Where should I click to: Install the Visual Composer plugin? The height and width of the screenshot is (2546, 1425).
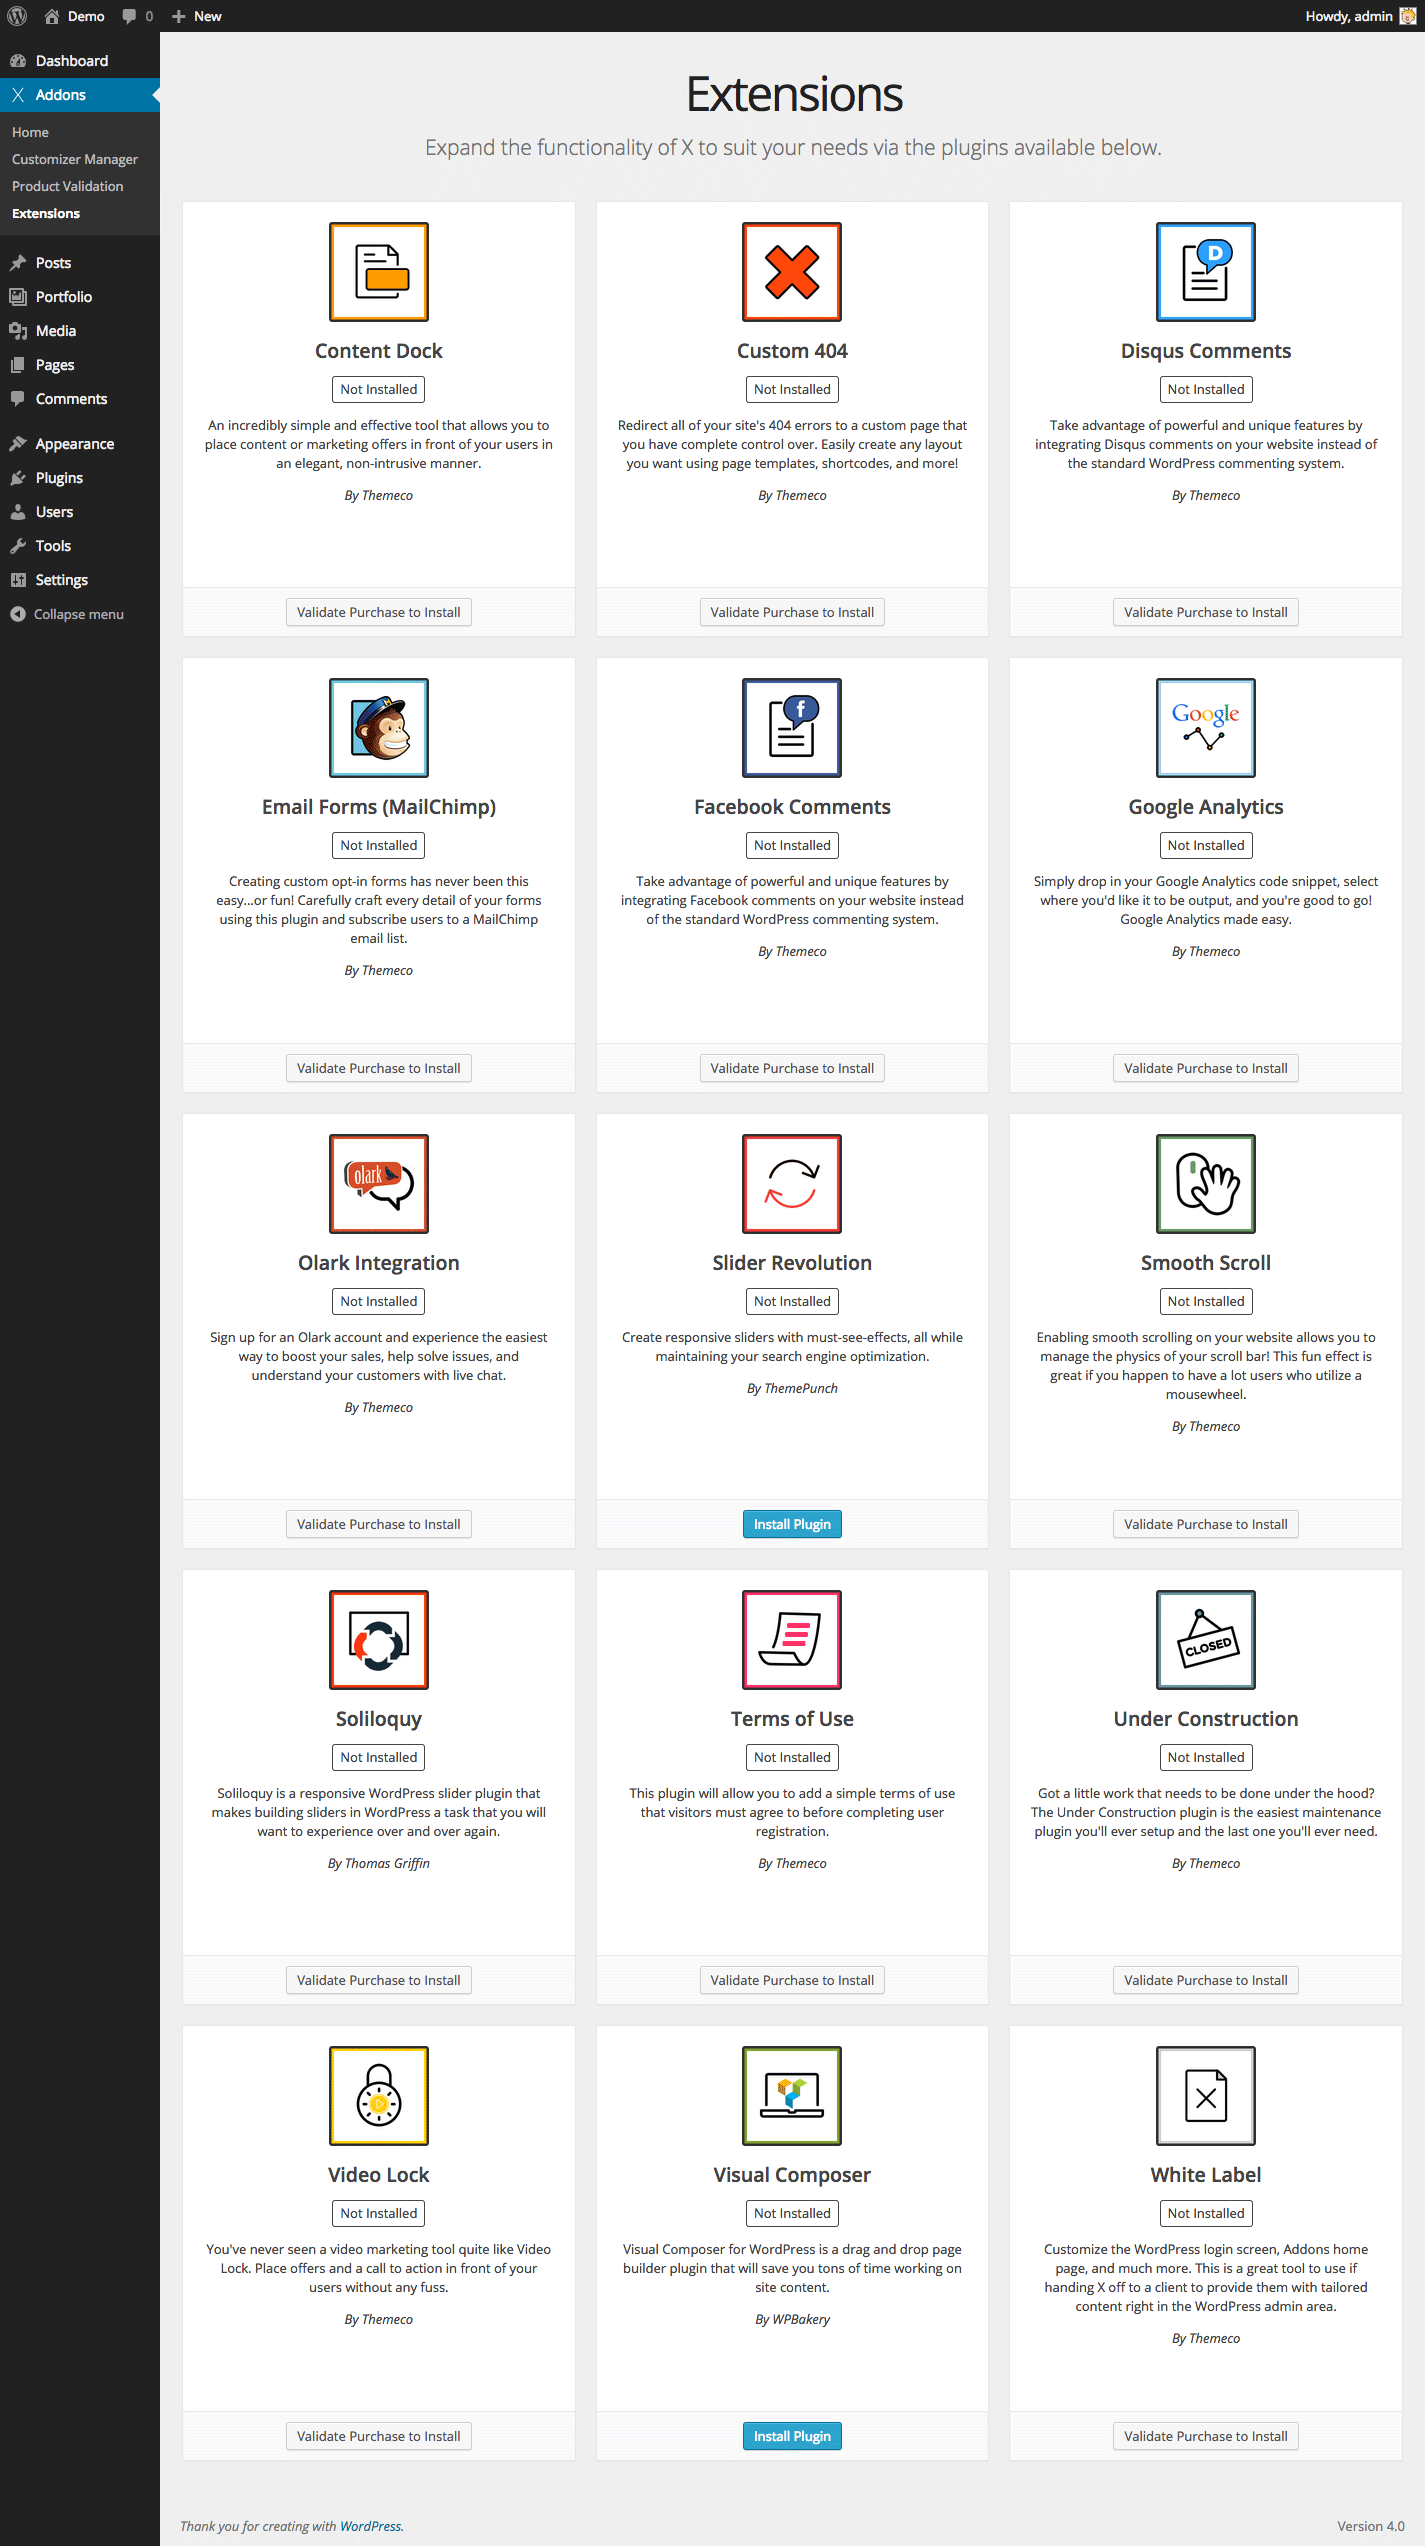tap(791, 2436)
